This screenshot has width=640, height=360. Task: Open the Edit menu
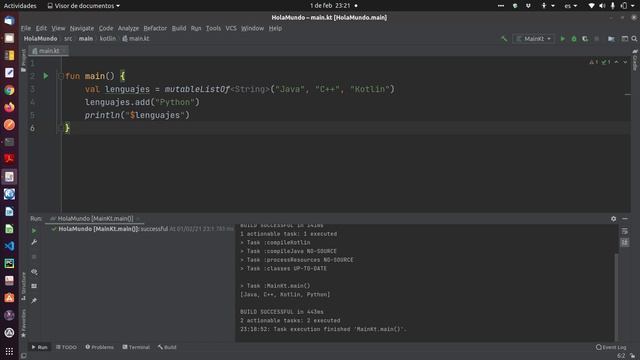(x=41, y=28)
